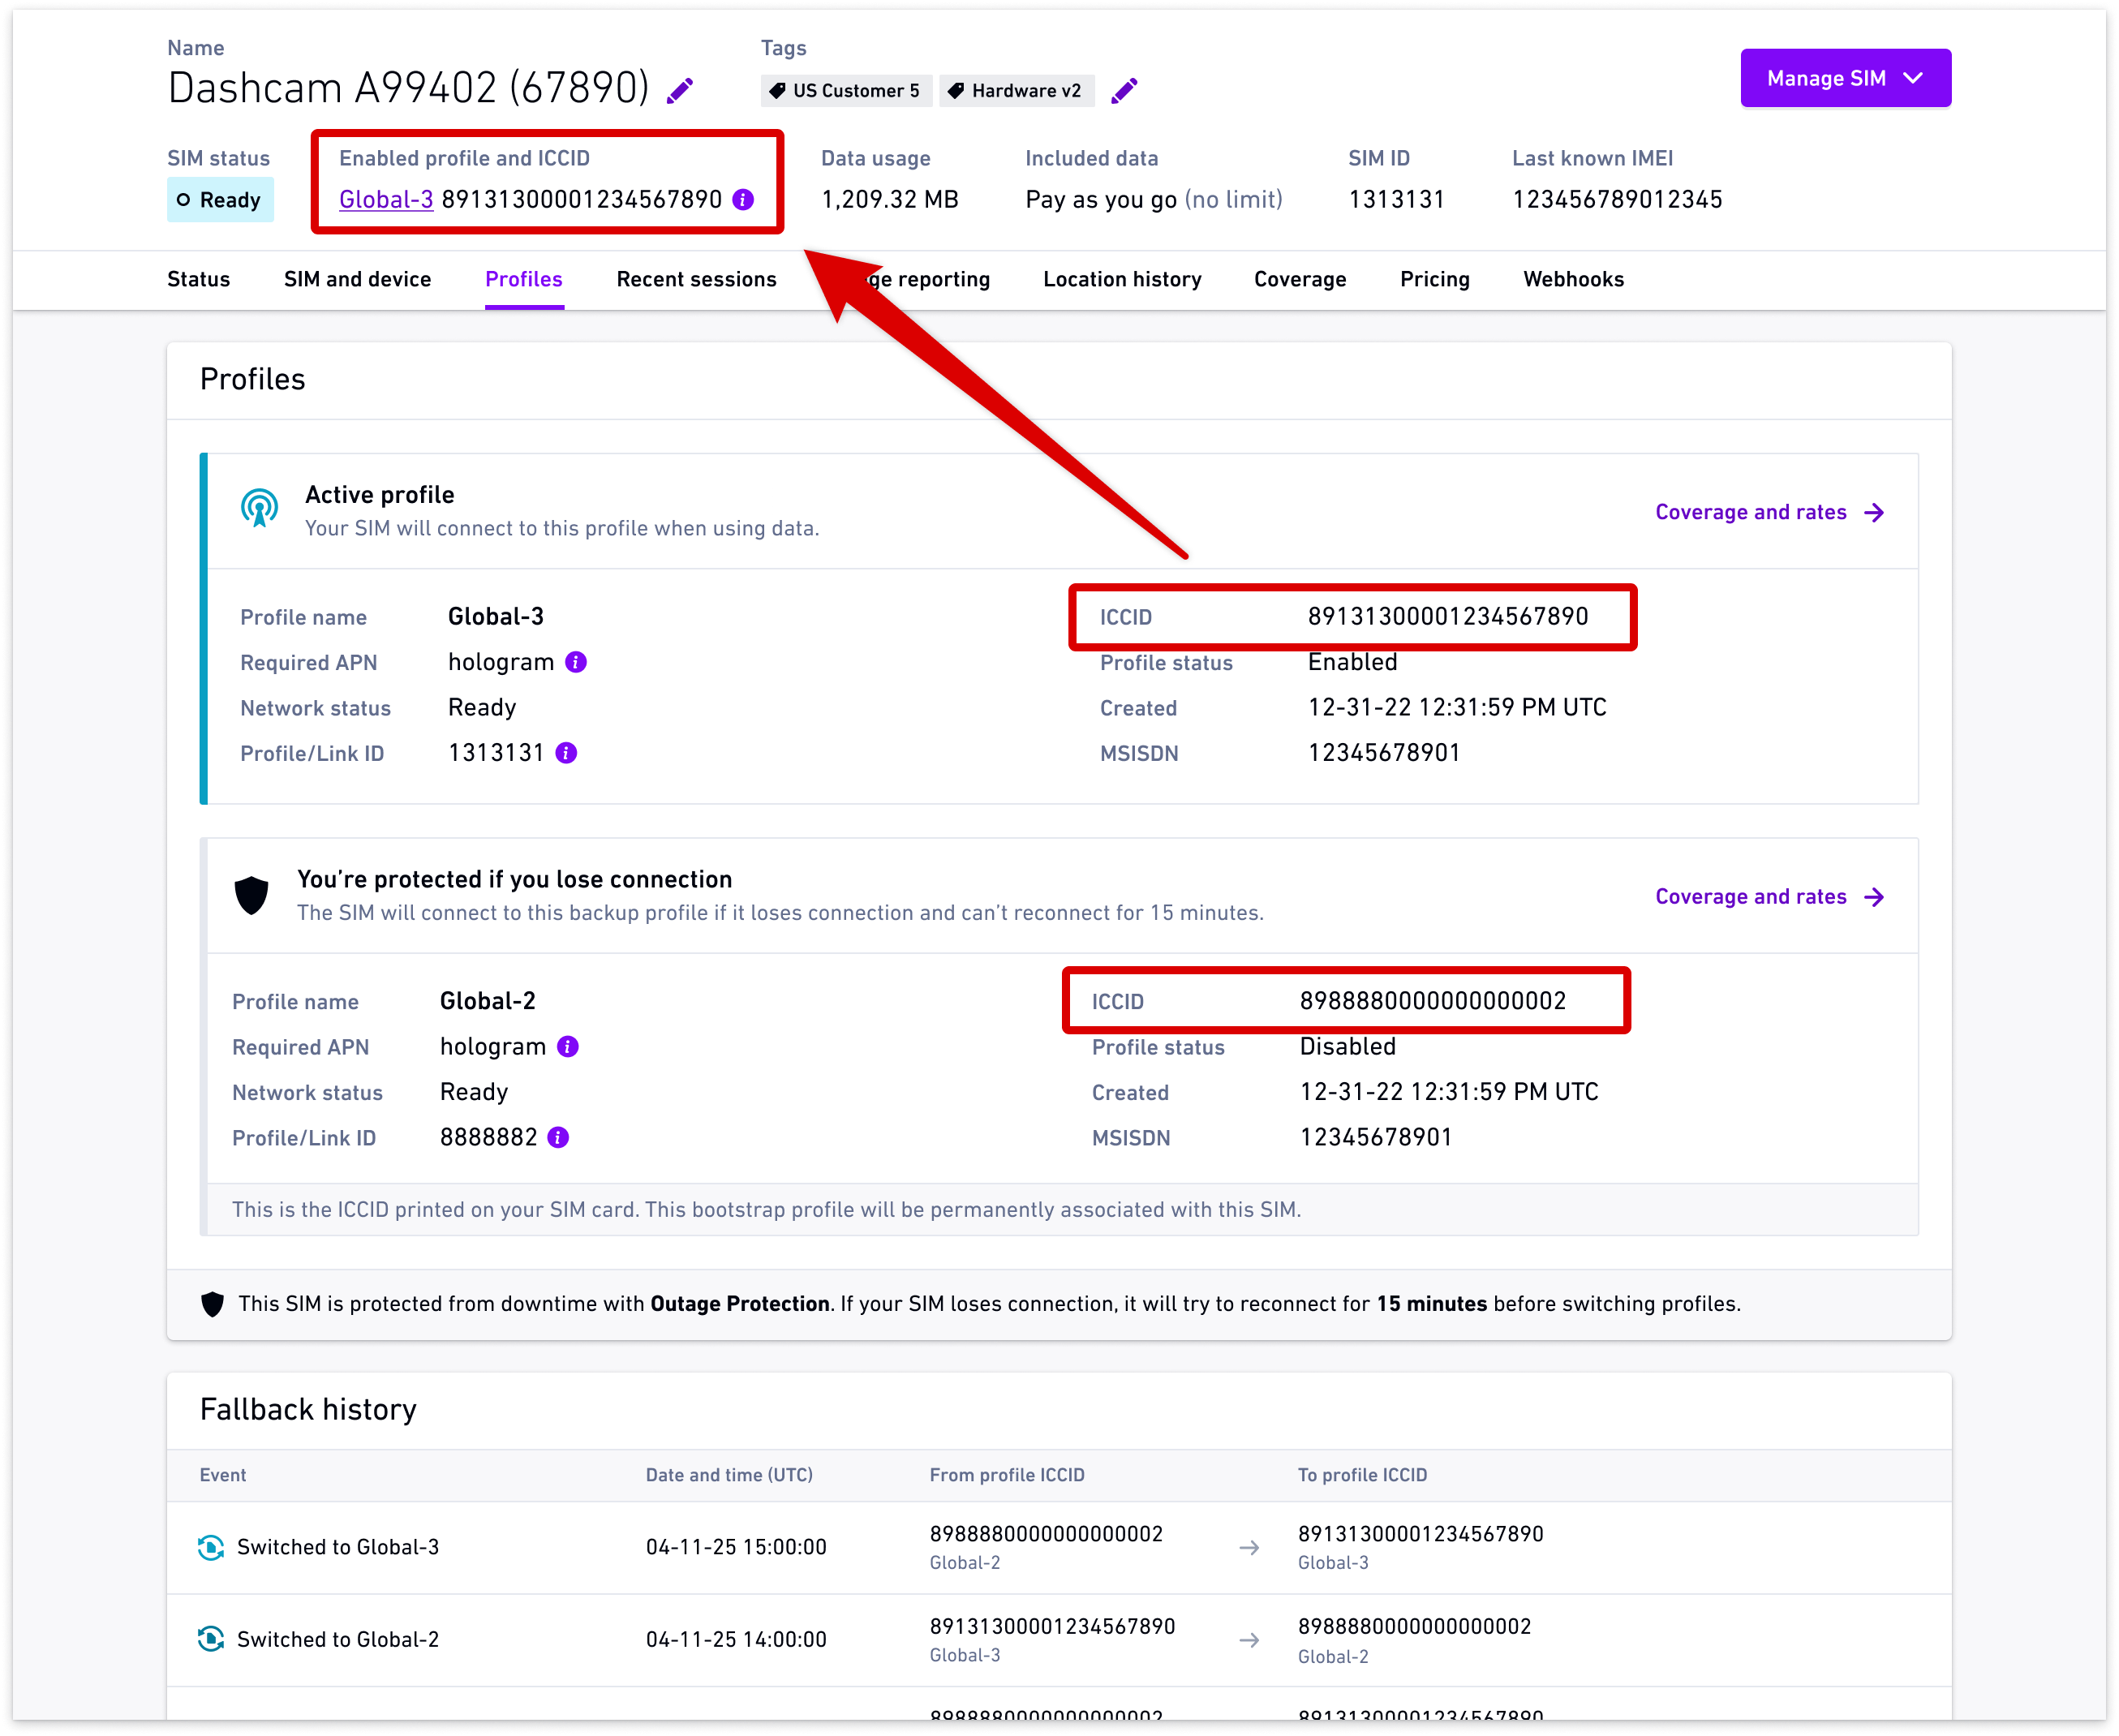Viewport: 2119px width, 1736px height.
Task: Open the Location history tab
Action: point(1122,279)
